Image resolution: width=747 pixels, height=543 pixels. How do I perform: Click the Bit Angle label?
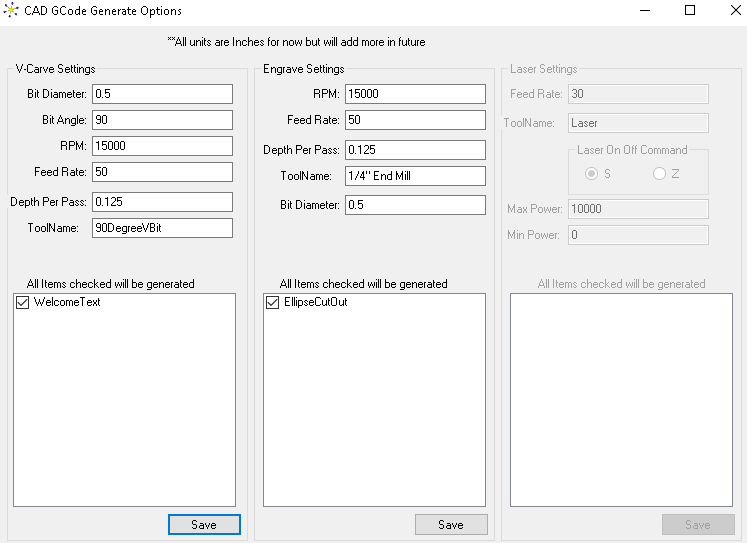(64, 120)
